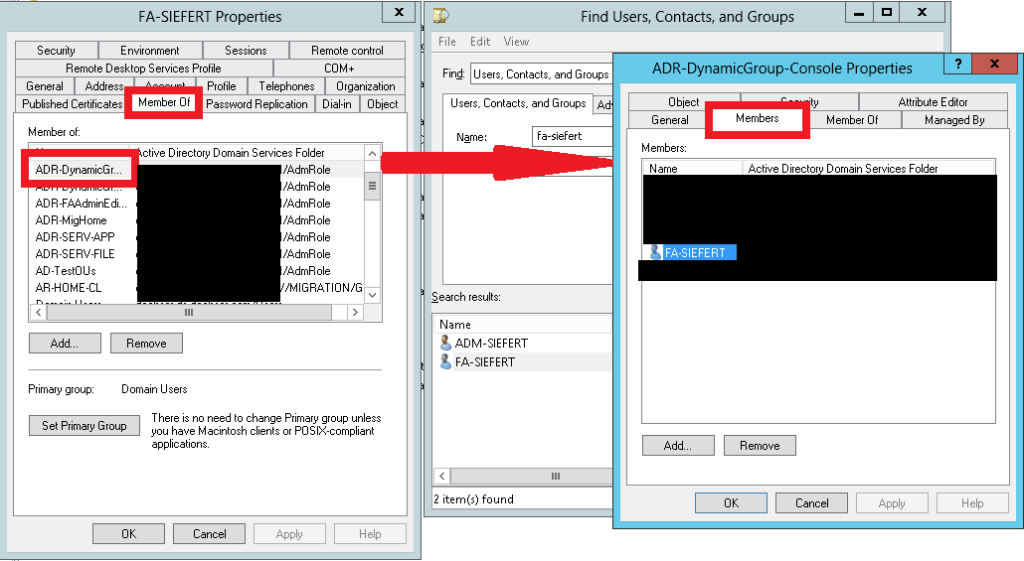Image resolution: width=1024 pixels, height=561 pixels.
Task: Switch to the Password Replication tab
Action: 257,104
